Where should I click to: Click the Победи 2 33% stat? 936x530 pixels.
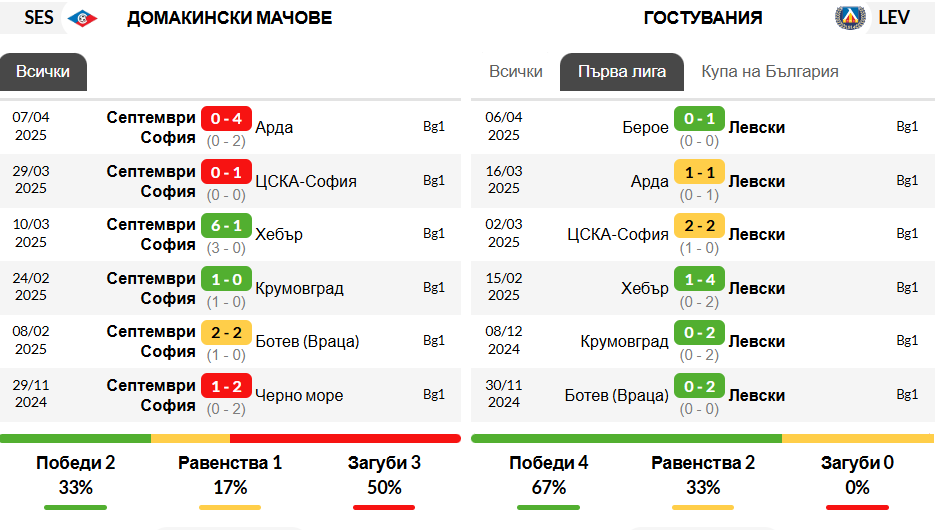click(76, 475)
